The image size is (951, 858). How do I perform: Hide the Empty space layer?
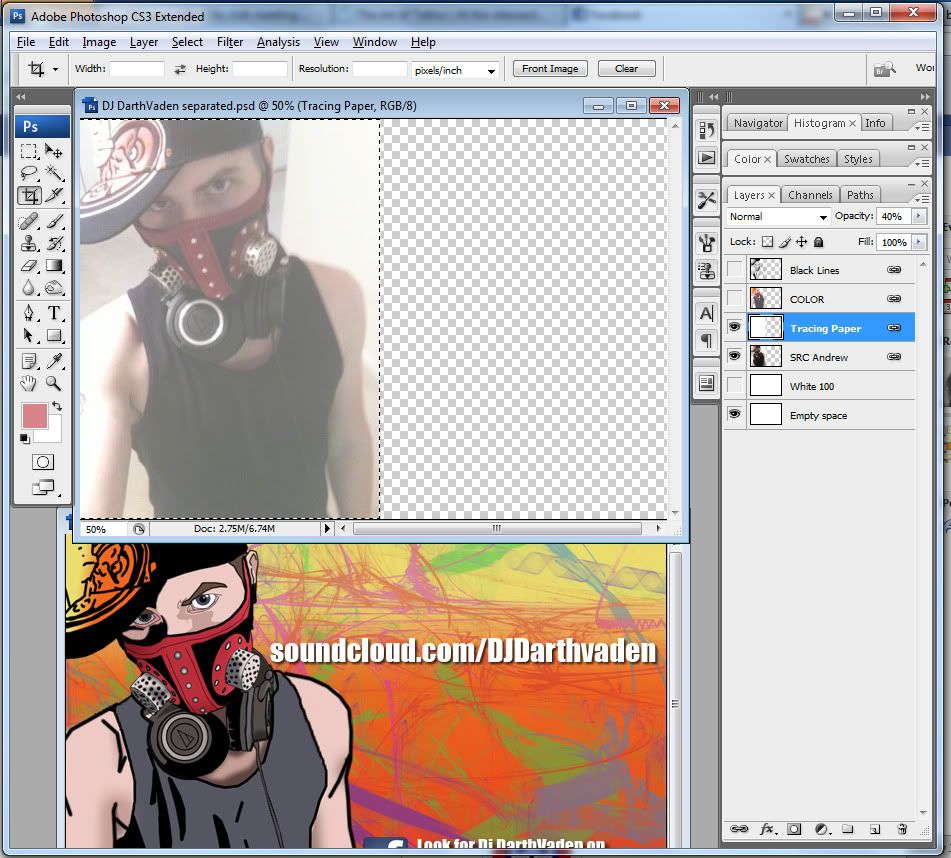click(734, 415)
